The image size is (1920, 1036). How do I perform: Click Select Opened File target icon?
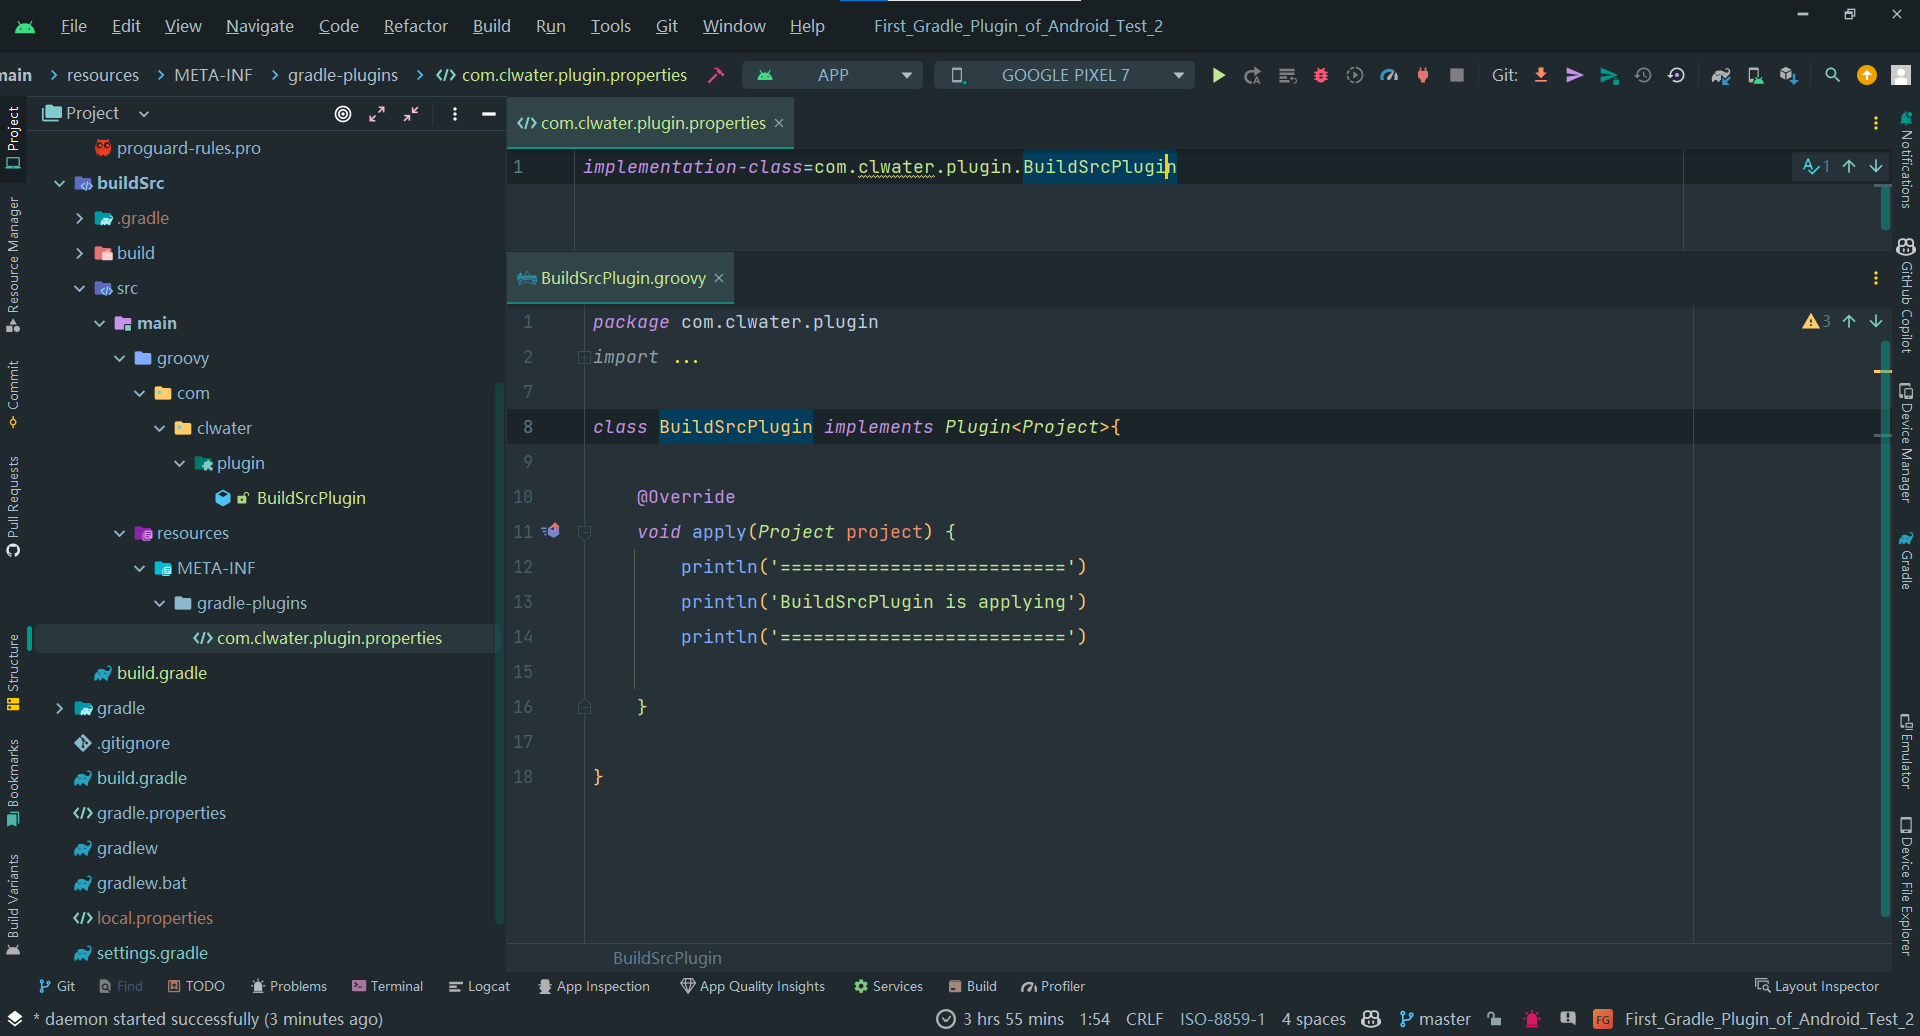pos(343,114)
